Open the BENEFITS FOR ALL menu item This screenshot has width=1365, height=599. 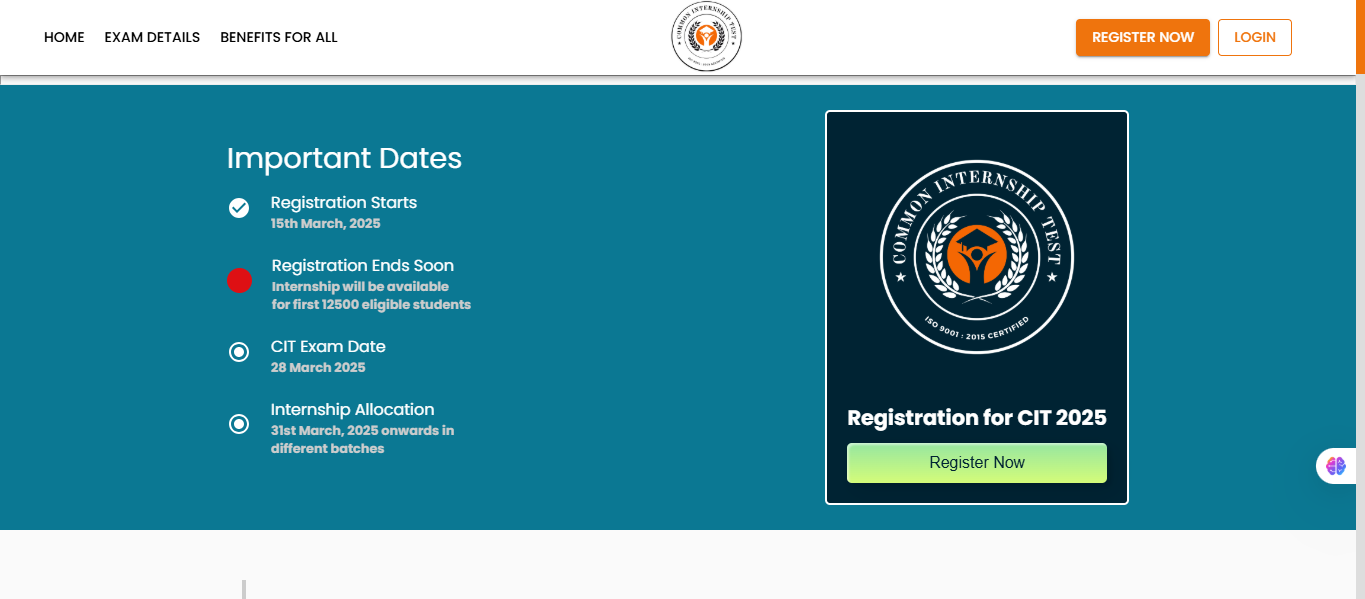point(279,37)
